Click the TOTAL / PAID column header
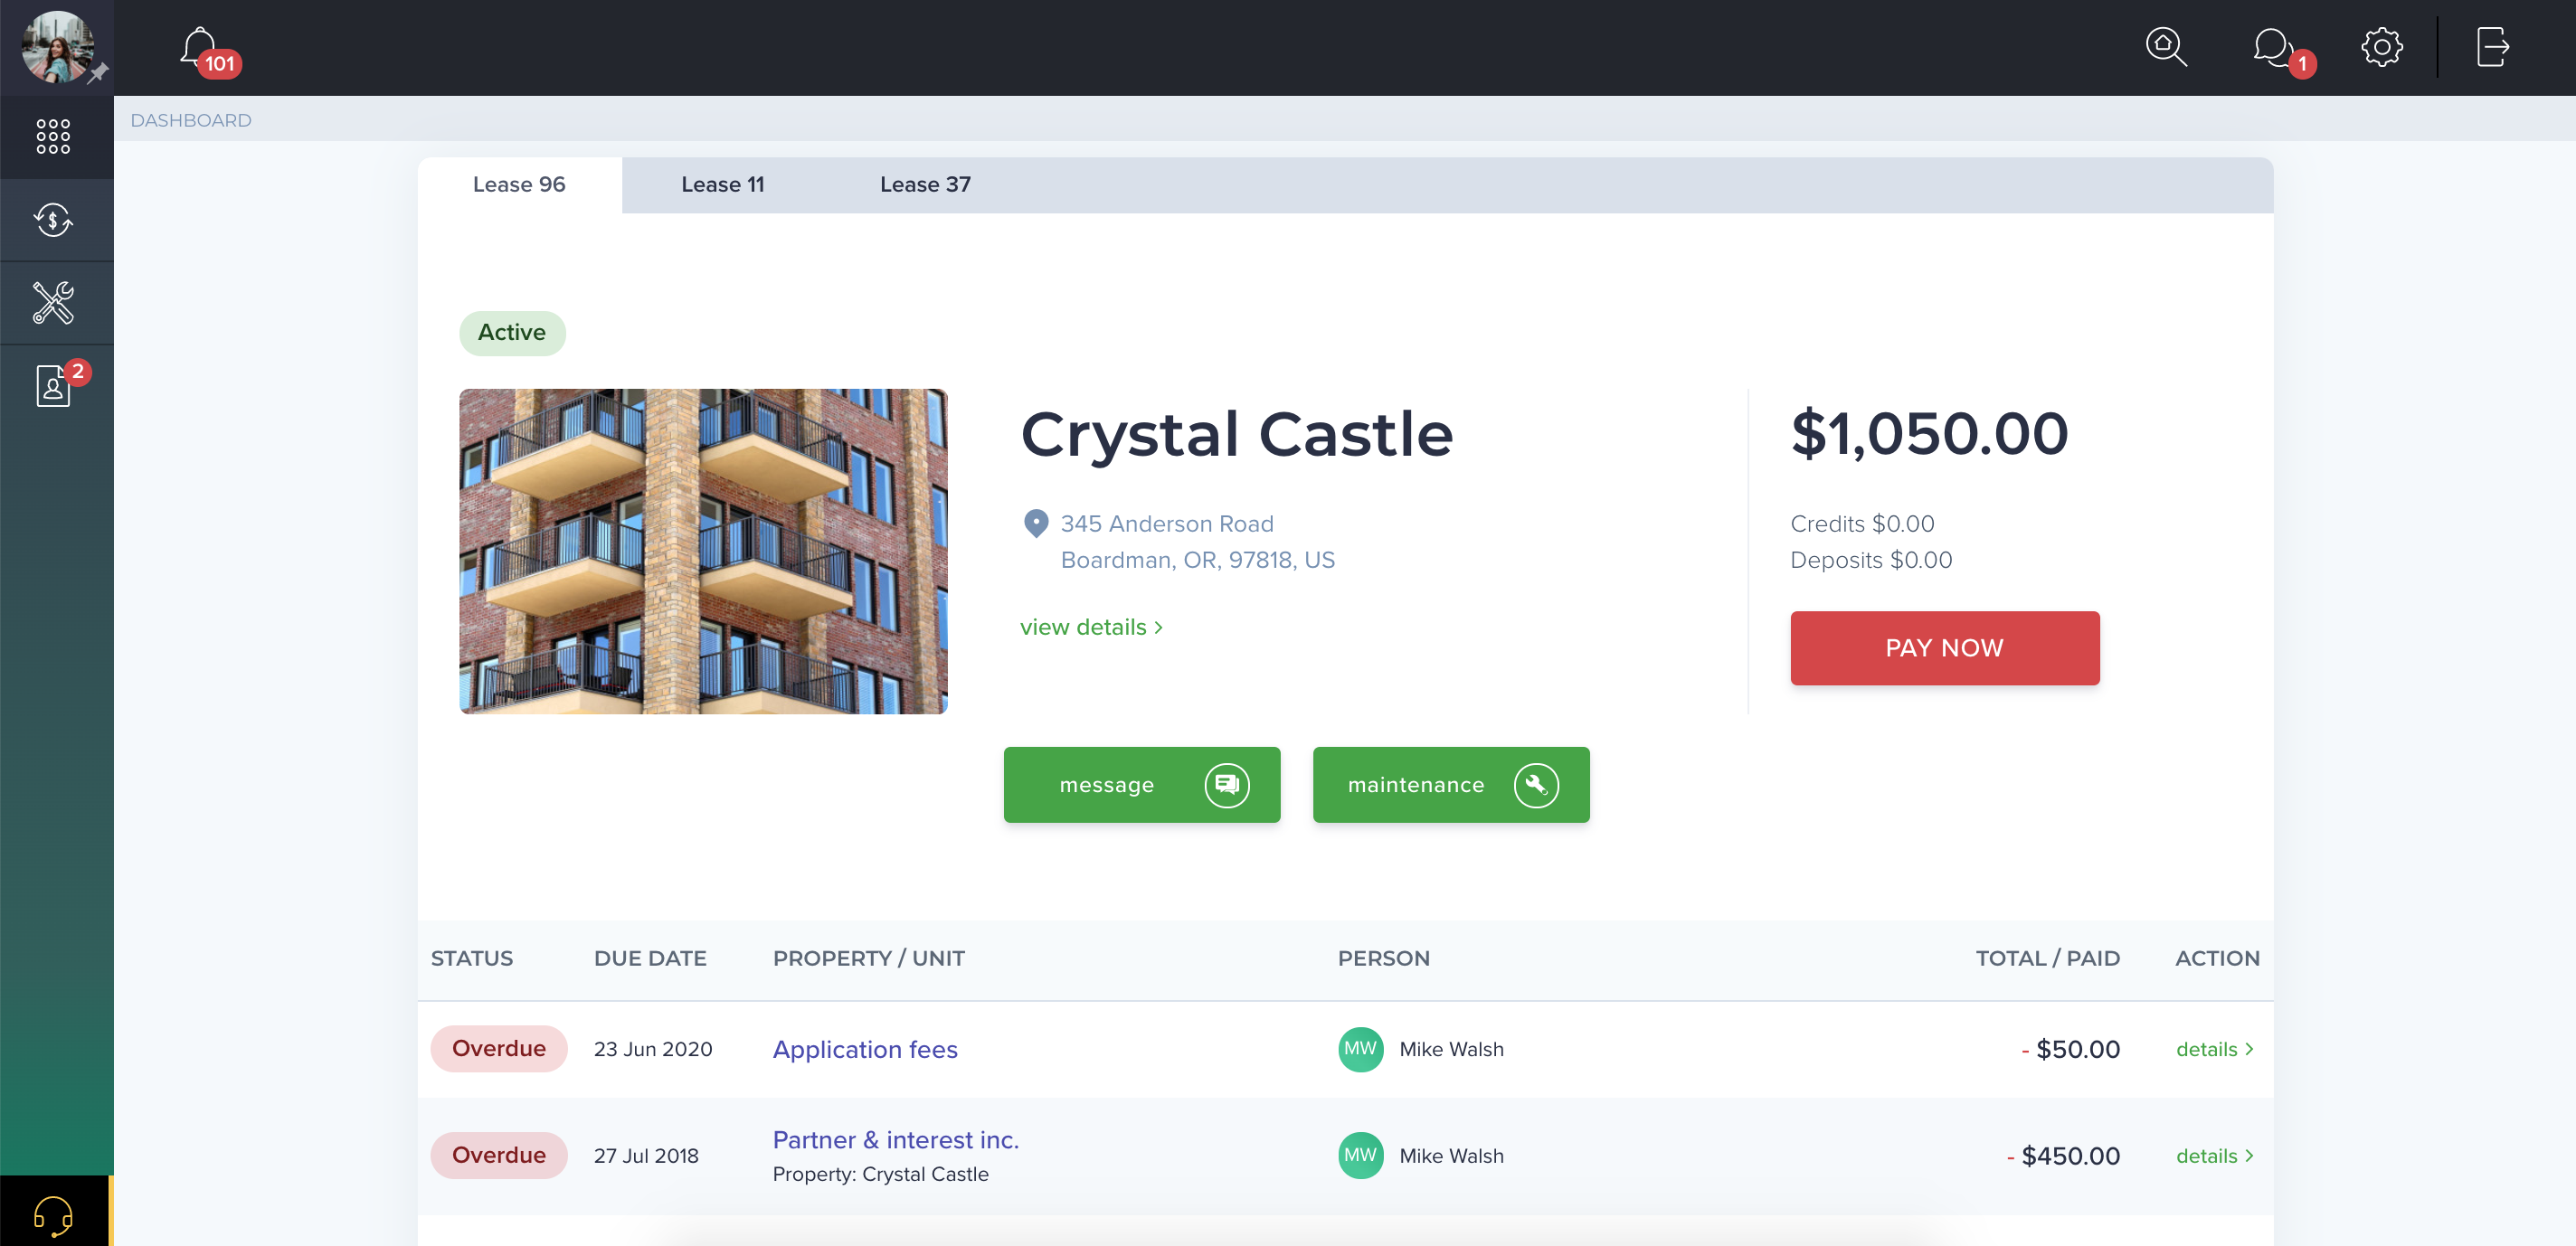The image size is (2576, 1246). point(2047,958)
